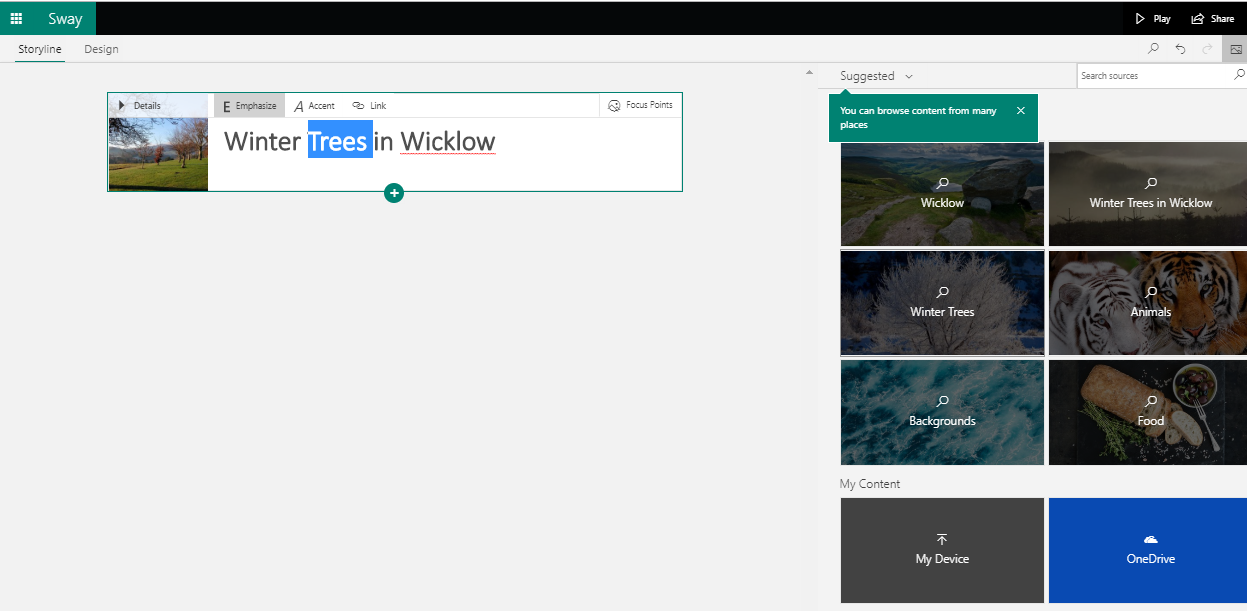The height and width of the screenshot is (611, 1247).
Task: Play the Sway presentation
Action: 1152,18
